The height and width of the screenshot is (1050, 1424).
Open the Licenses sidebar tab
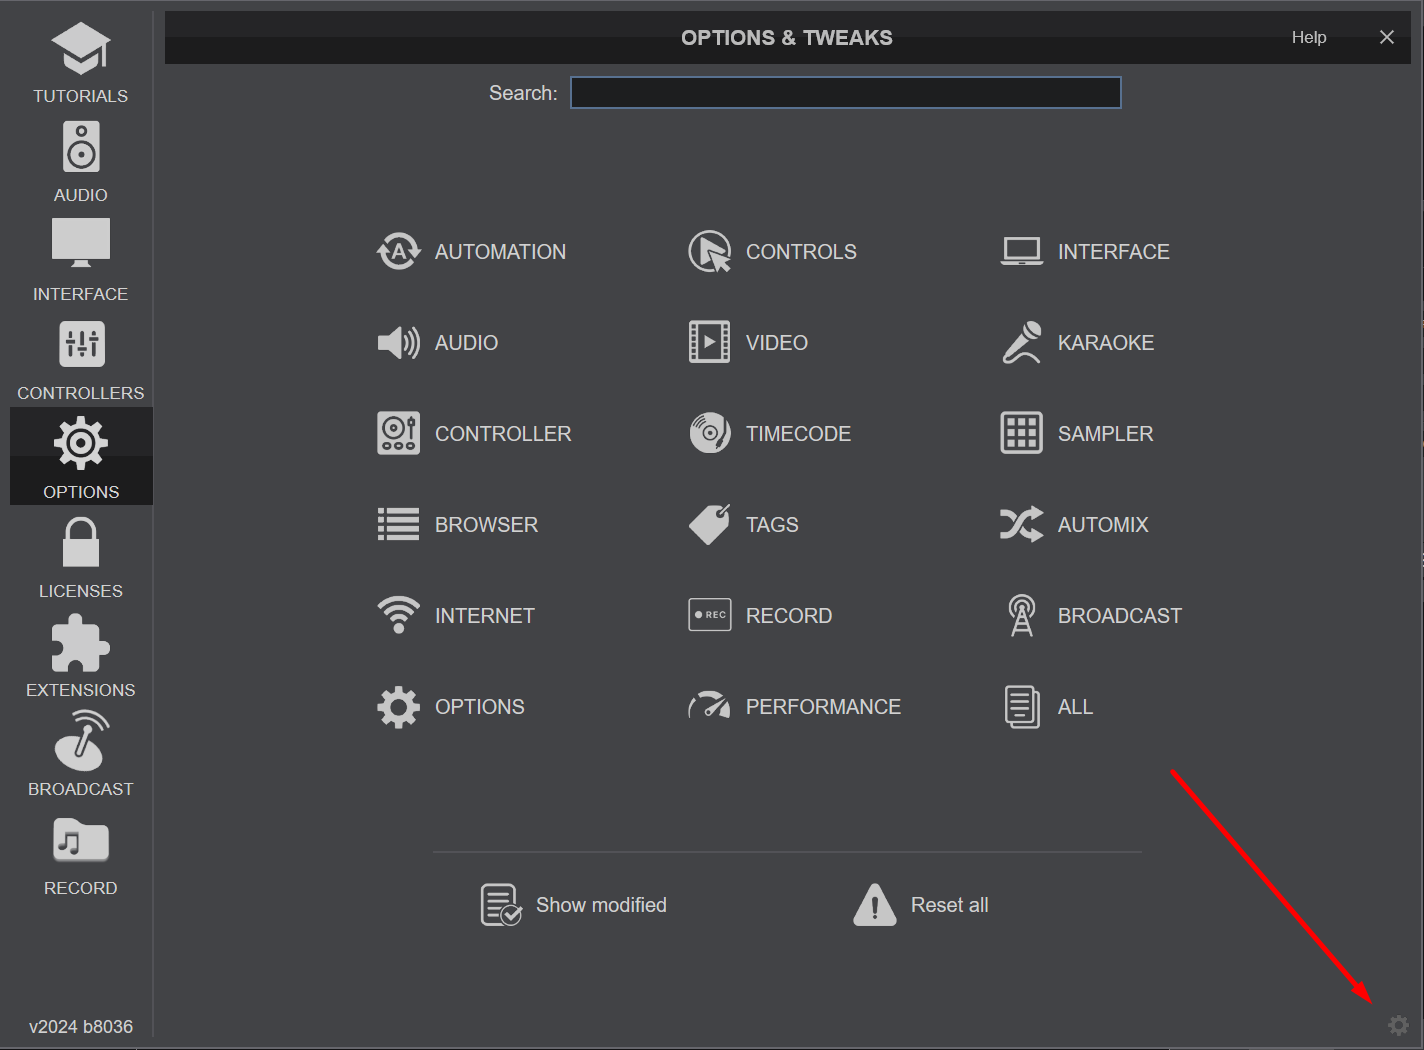pos(81,557)
